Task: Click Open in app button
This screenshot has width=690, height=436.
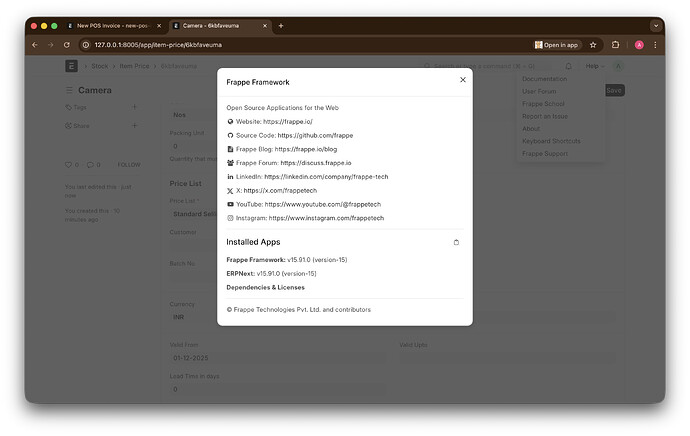Action: pos(557,45)
